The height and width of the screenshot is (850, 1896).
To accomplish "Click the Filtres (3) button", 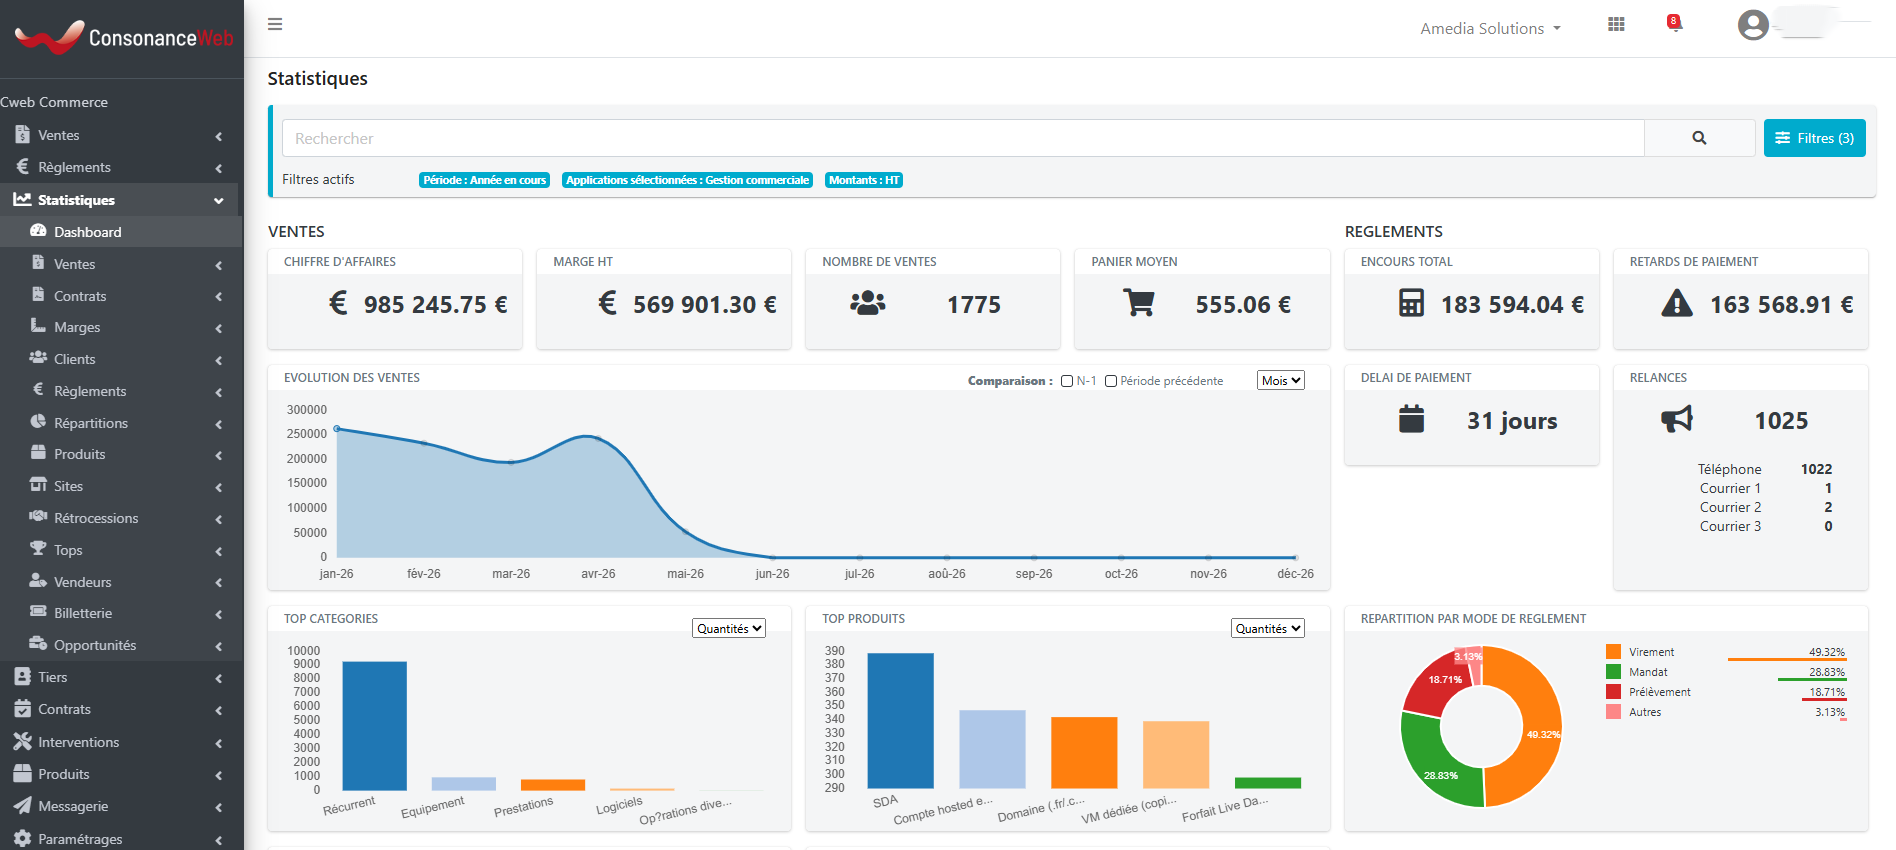I will click(1814, 138).
